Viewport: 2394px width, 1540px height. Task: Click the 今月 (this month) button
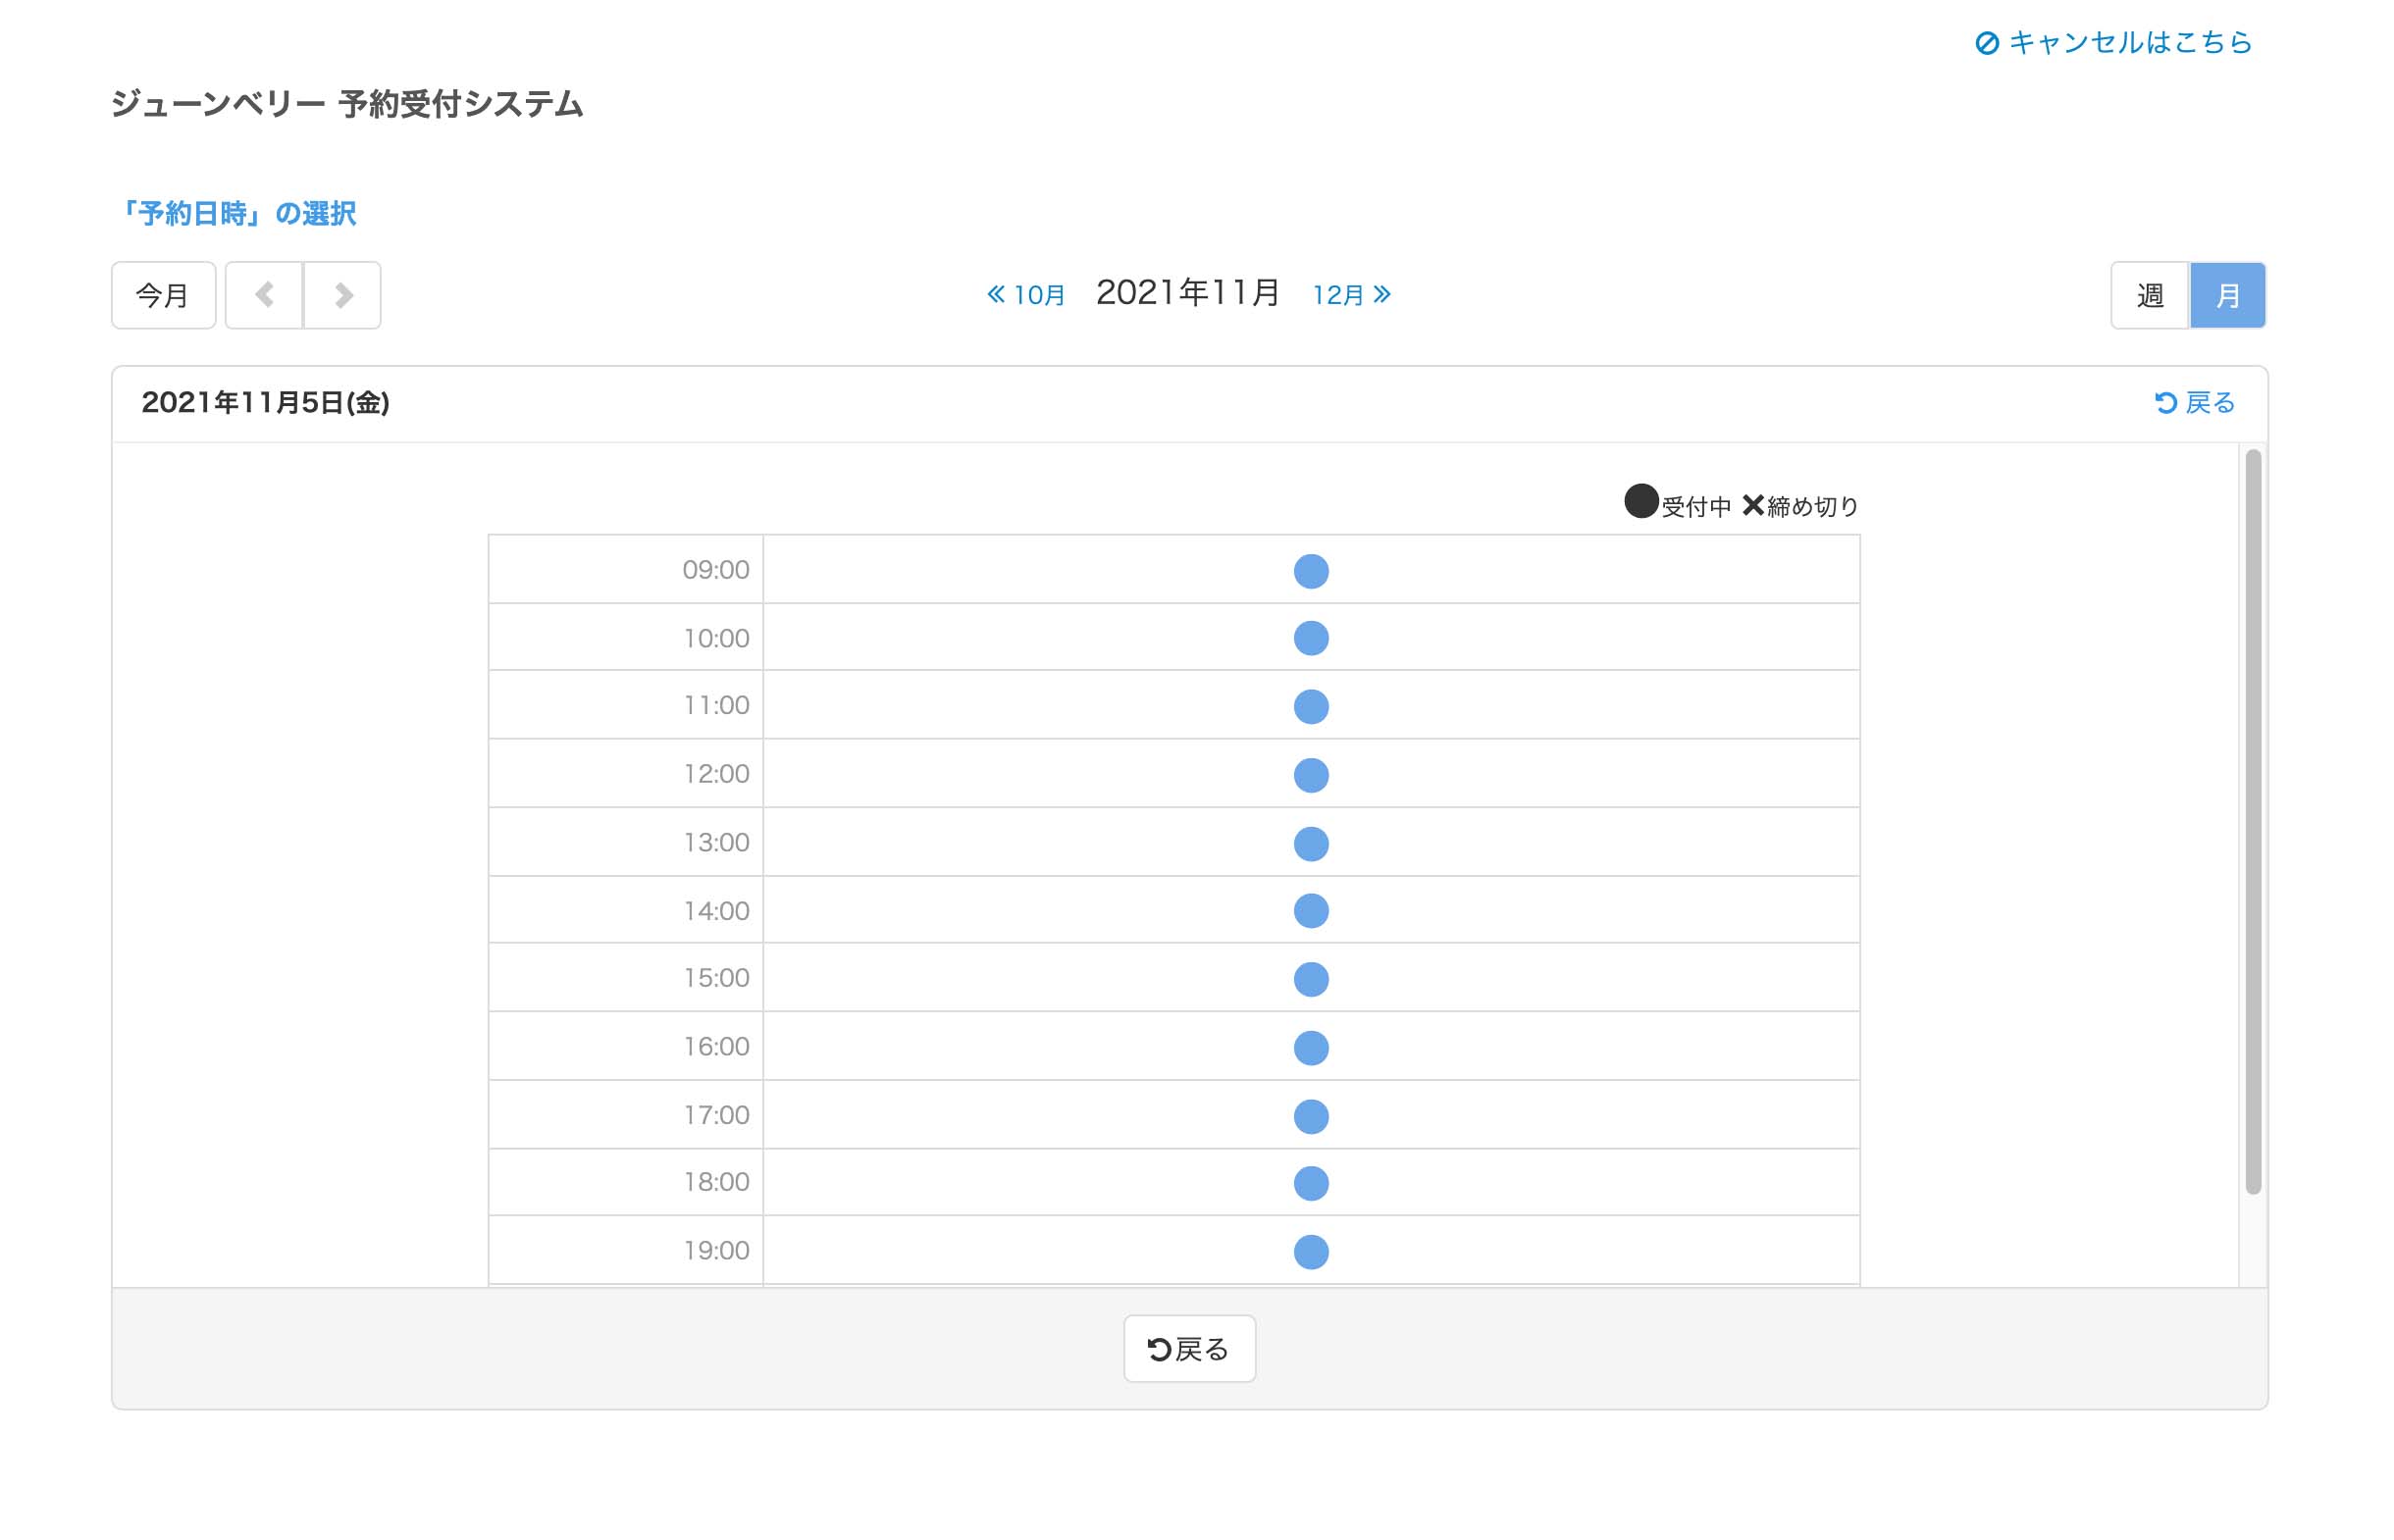click(163, 295)
